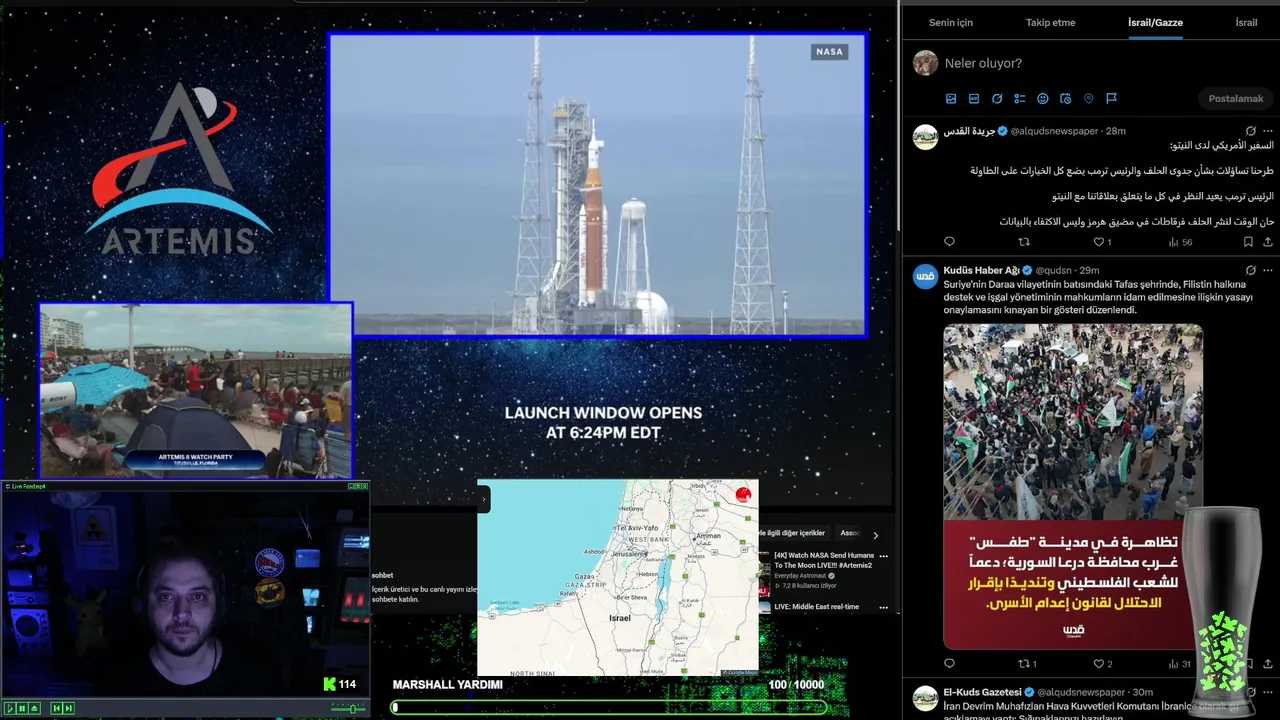Open the Tafas protest image
This screenshot has width=1280, height=720.
[x=1072, y=486]
